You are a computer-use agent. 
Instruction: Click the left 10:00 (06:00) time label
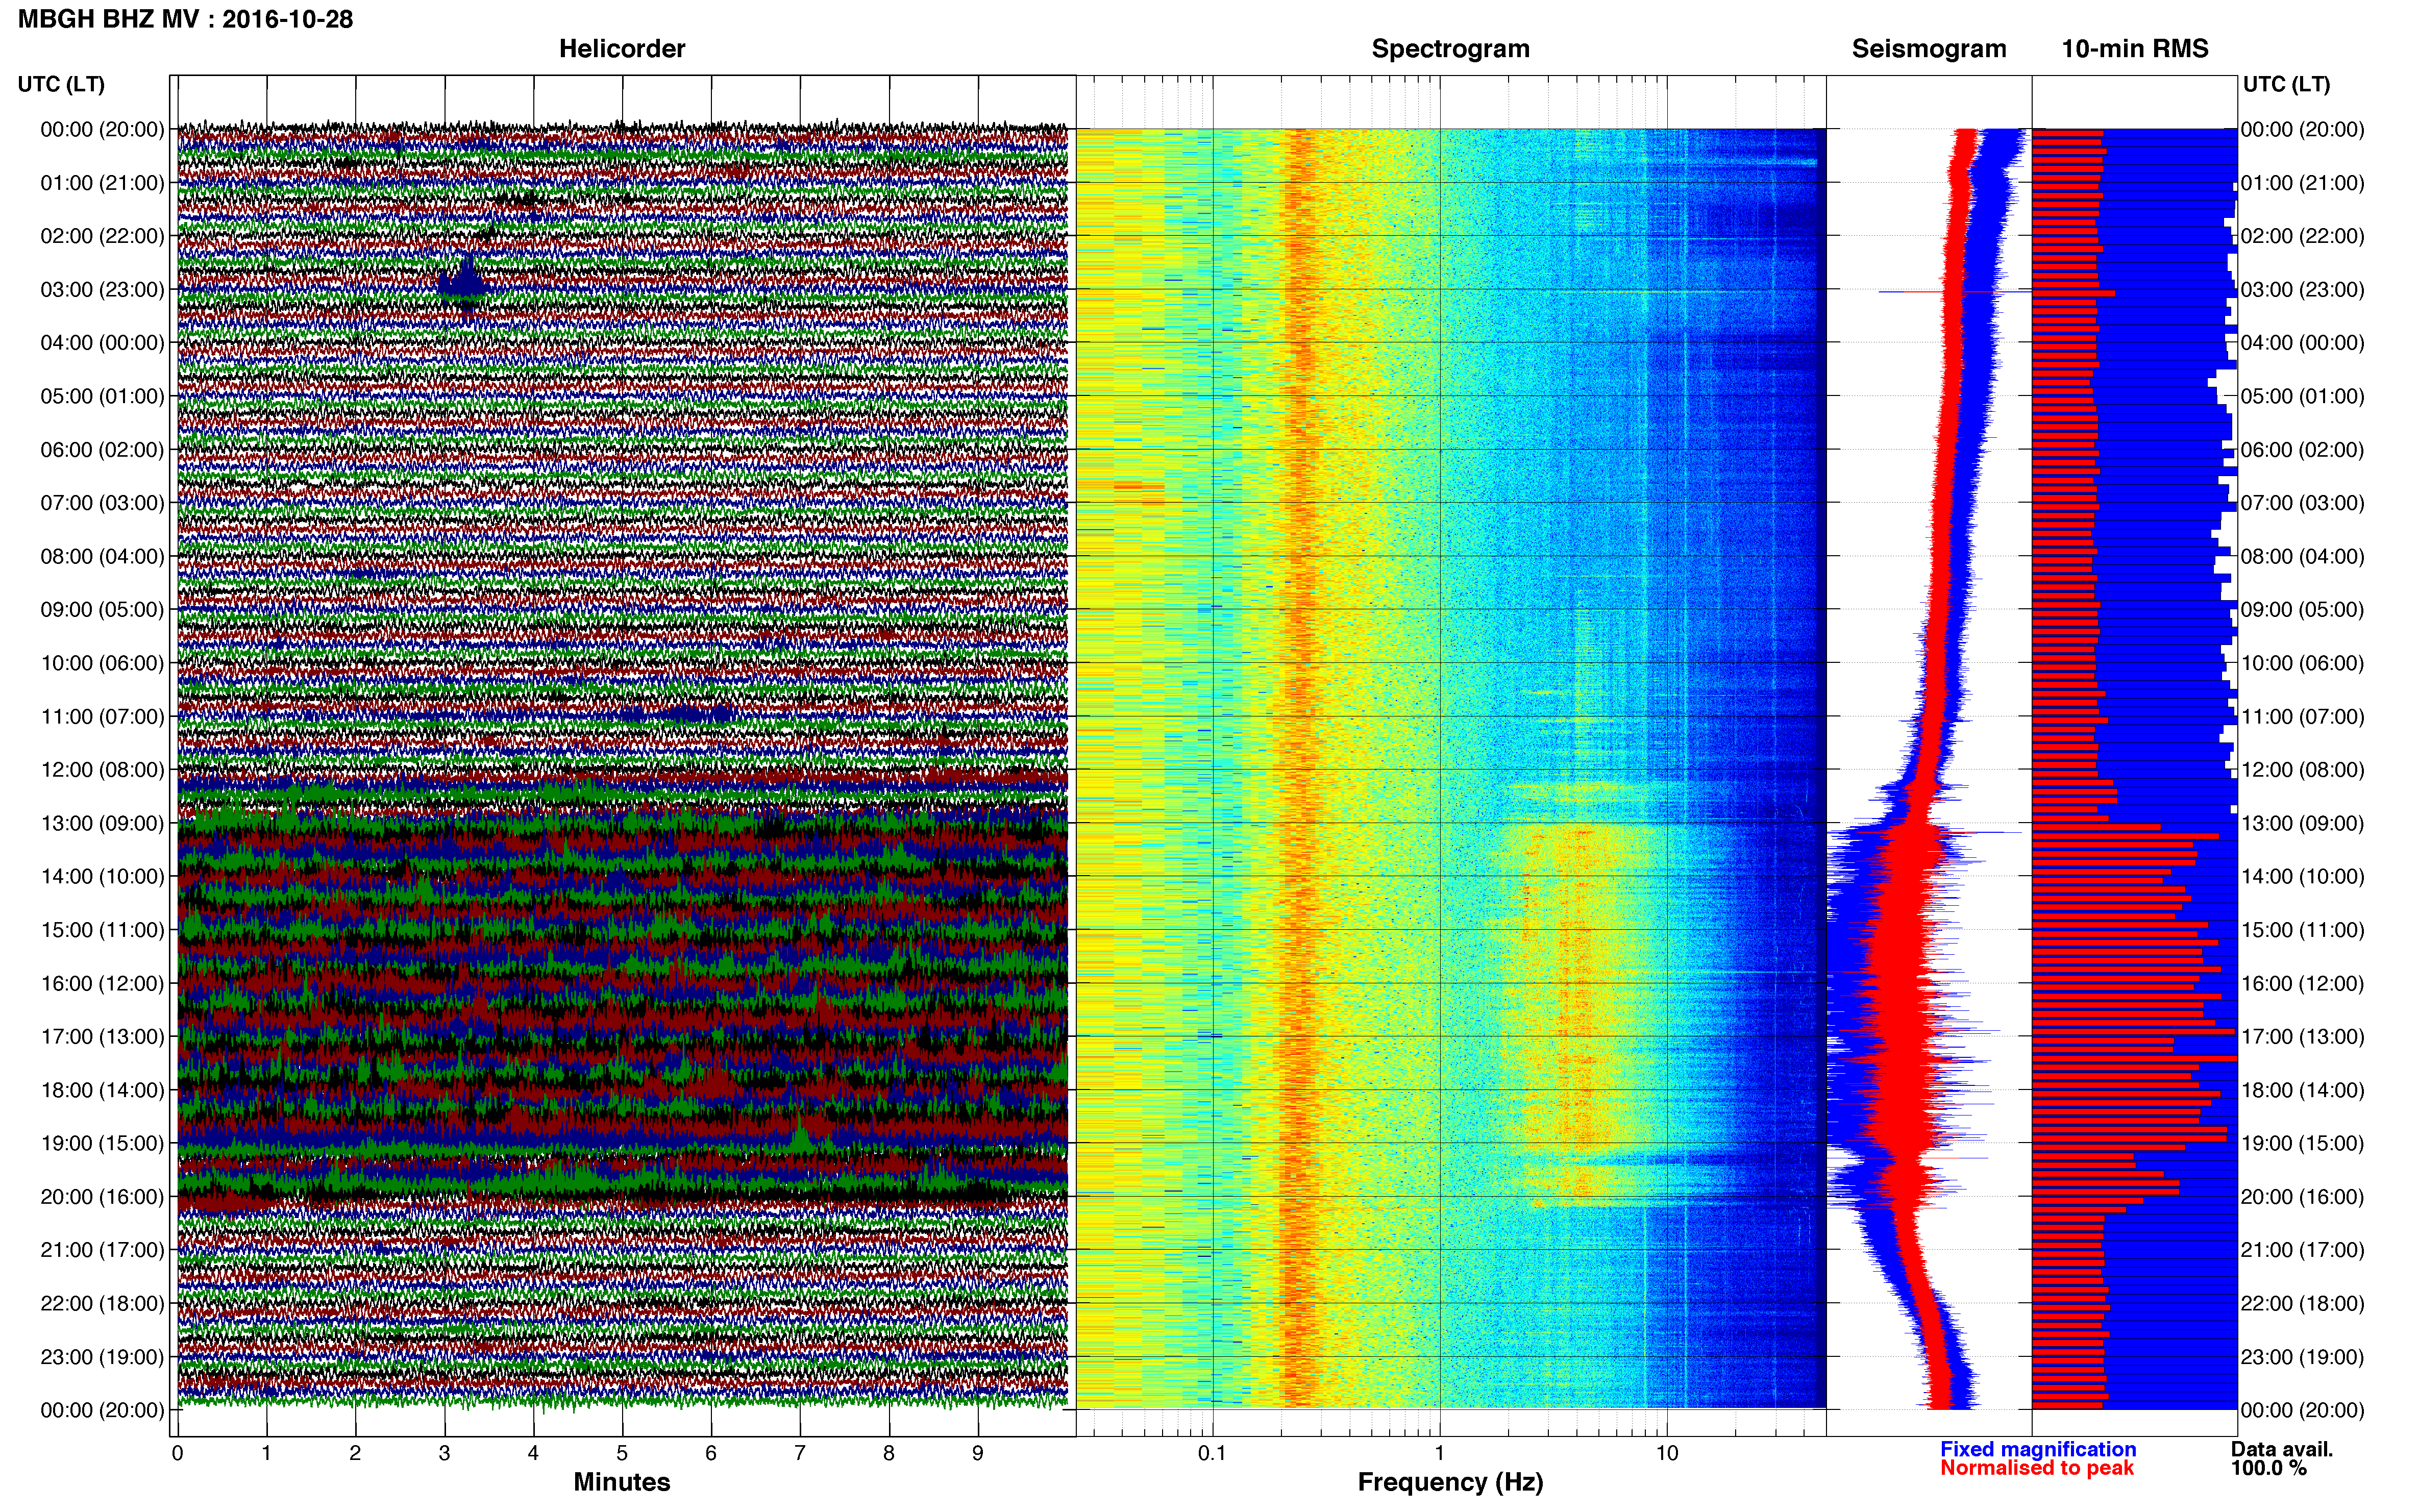coord(102,664)
